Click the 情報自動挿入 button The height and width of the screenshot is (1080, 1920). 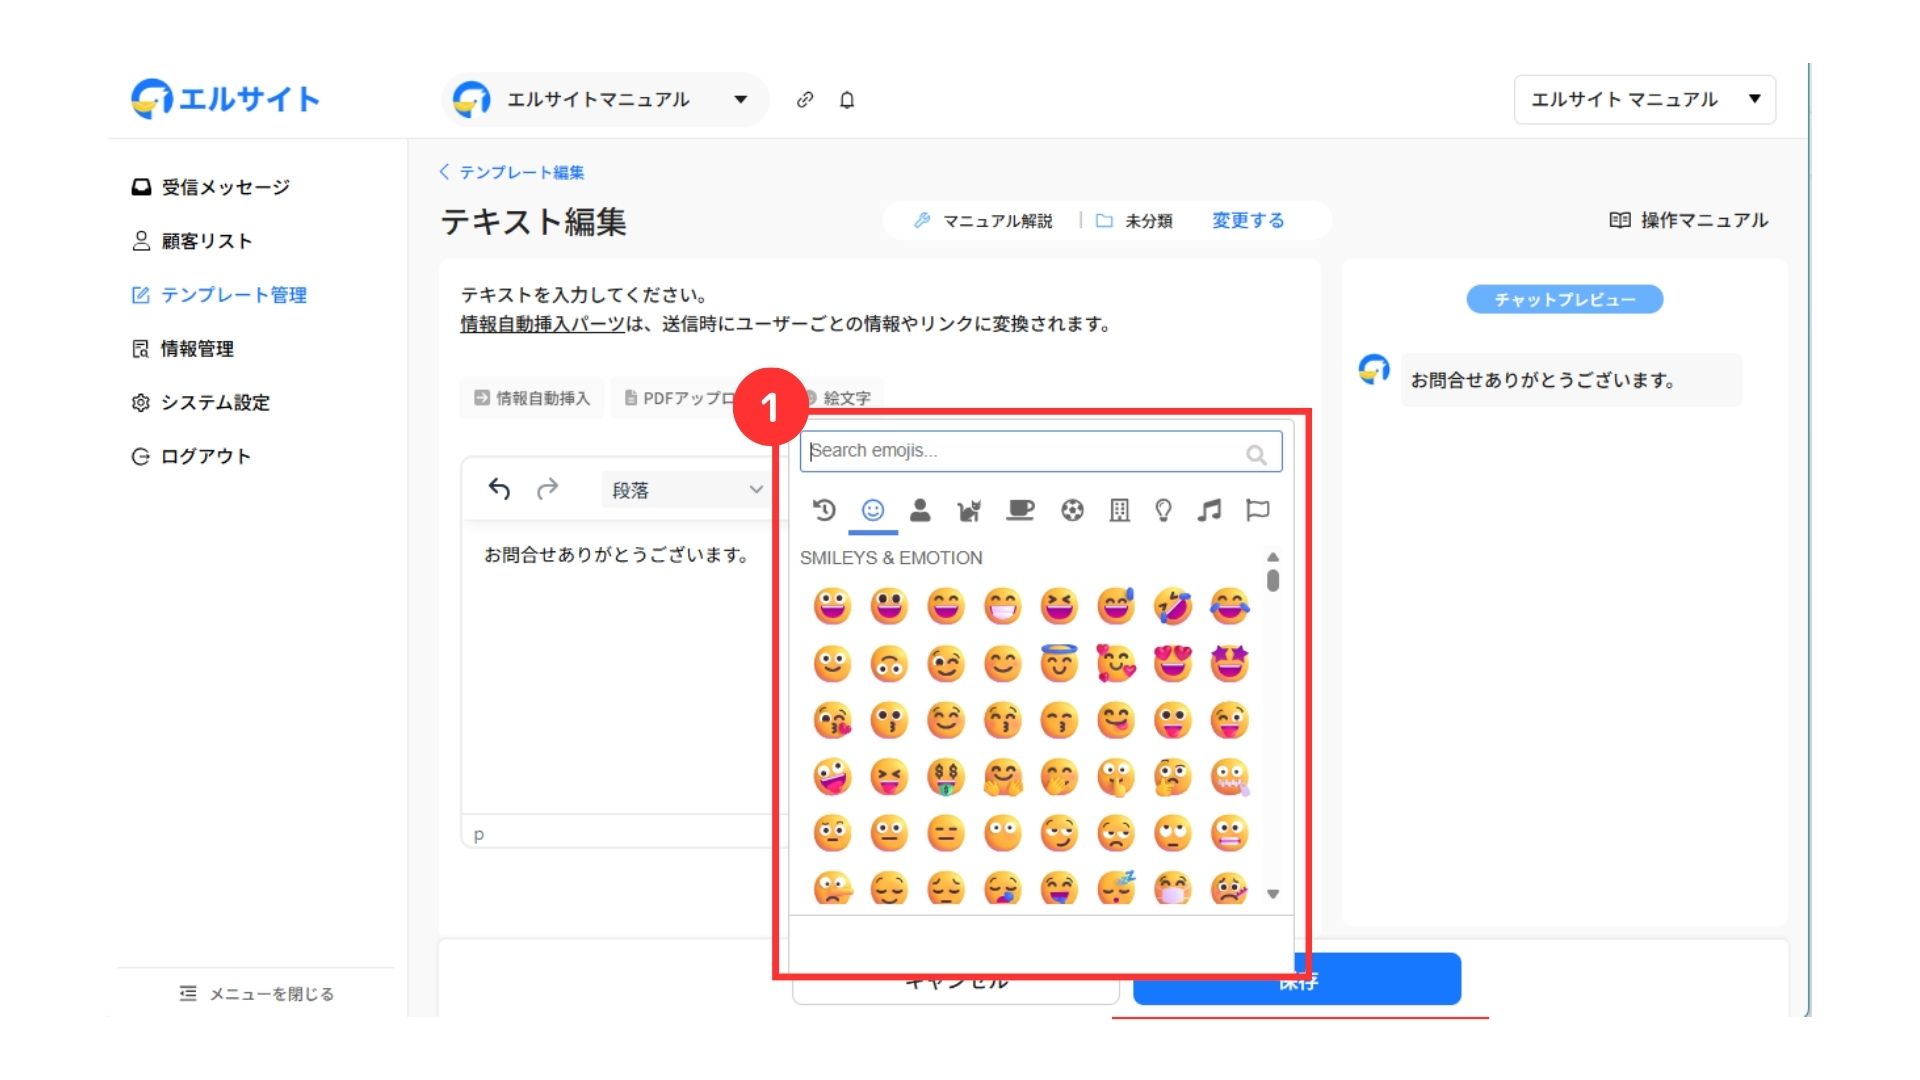tap(532, 398)
